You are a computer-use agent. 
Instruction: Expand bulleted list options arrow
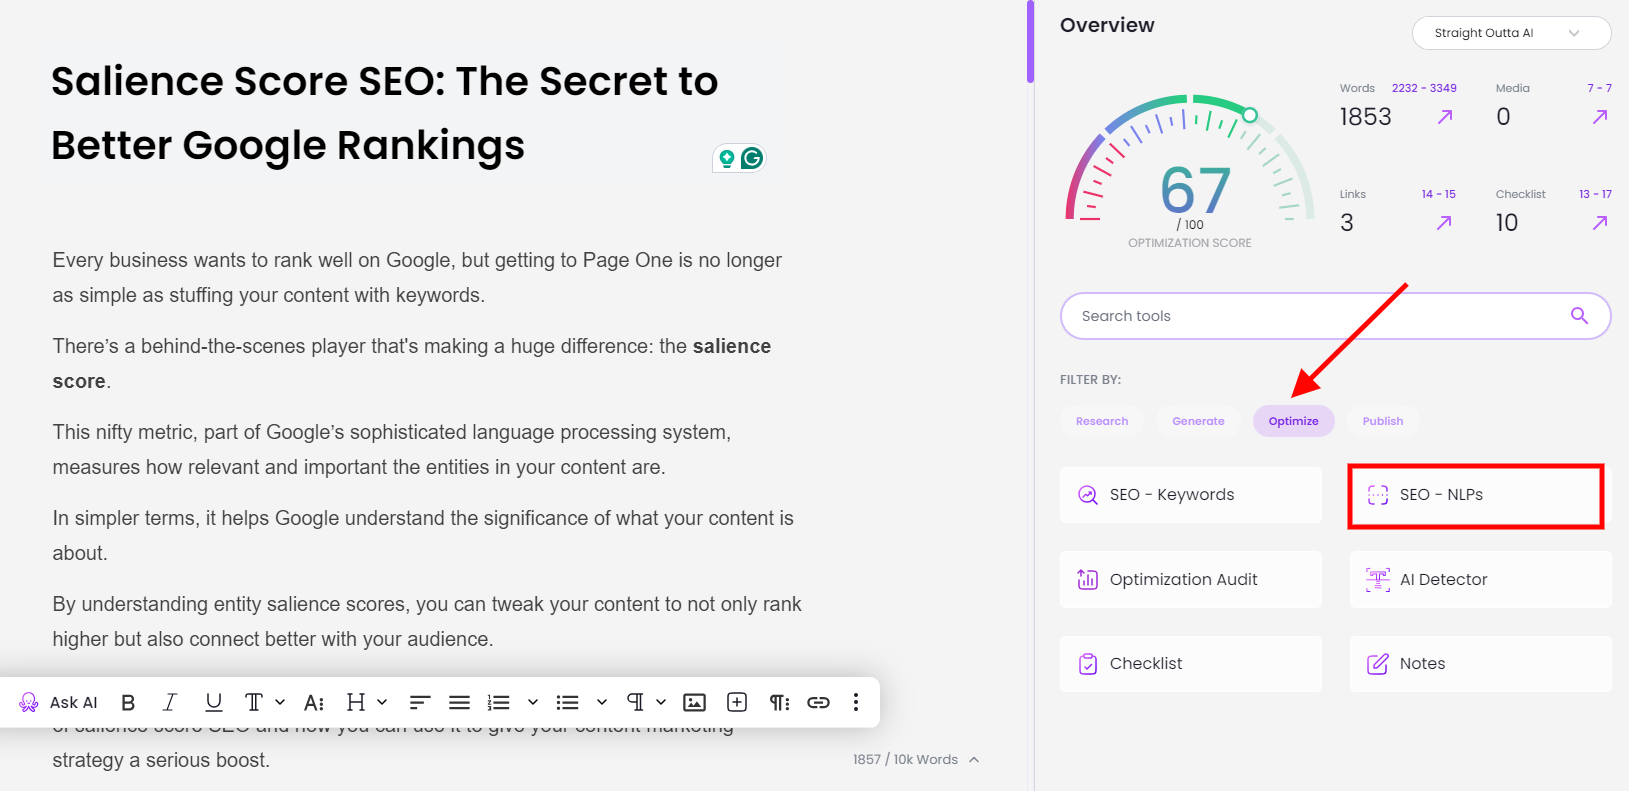602,702
